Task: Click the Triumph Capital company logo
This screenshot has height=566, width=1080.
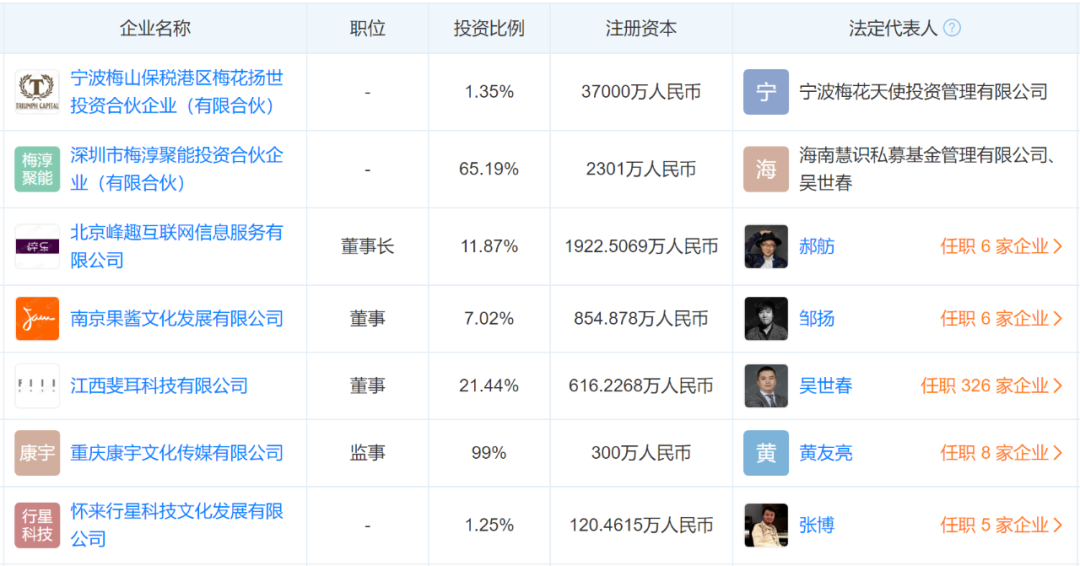Action: [38, 92]
